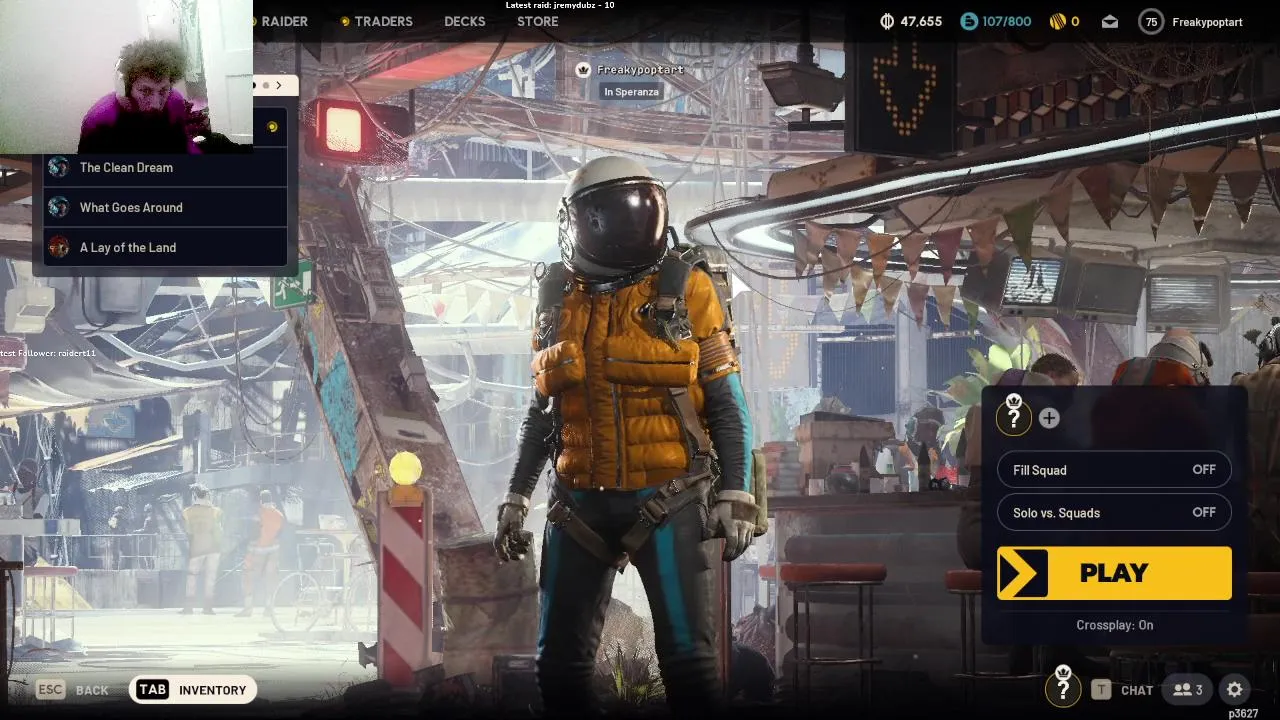1280x720 pixels.
Task: Click the crown icon beside Freakypoptart name tag
Action: 583,70
